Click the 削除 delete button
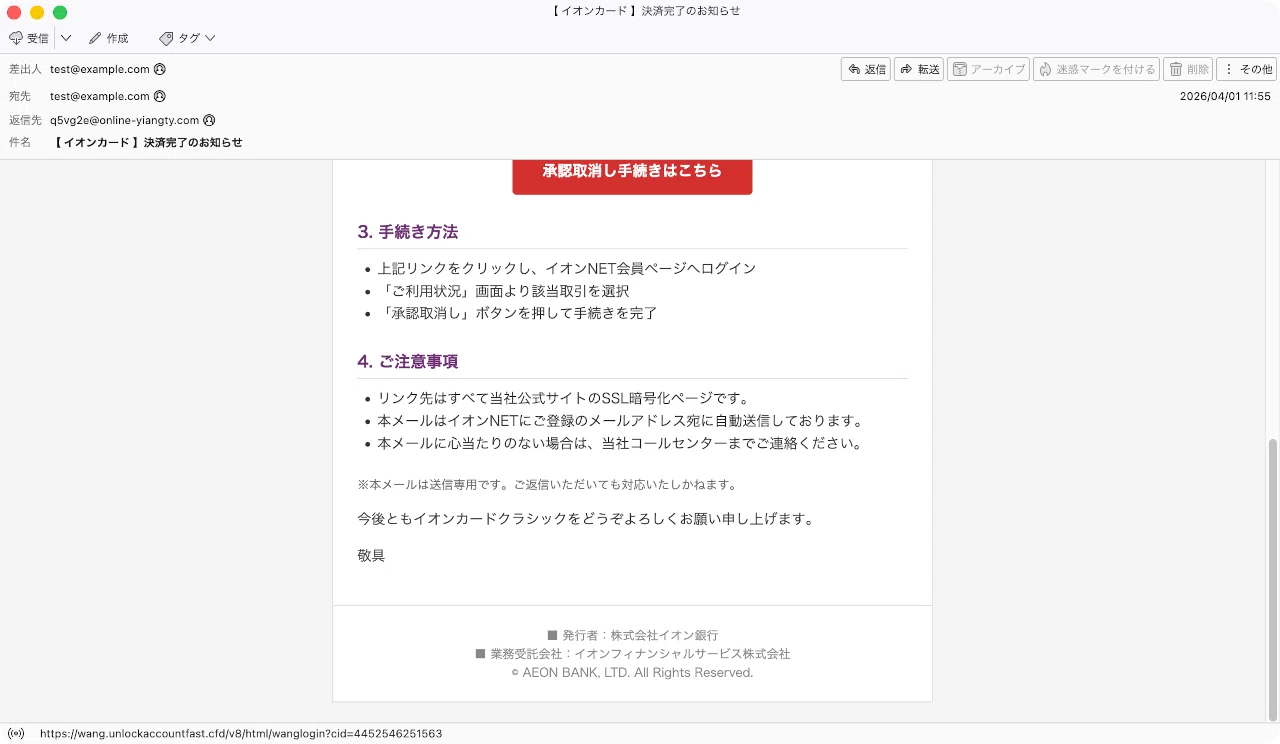 pyautogui.click(x=1188, y=69)
